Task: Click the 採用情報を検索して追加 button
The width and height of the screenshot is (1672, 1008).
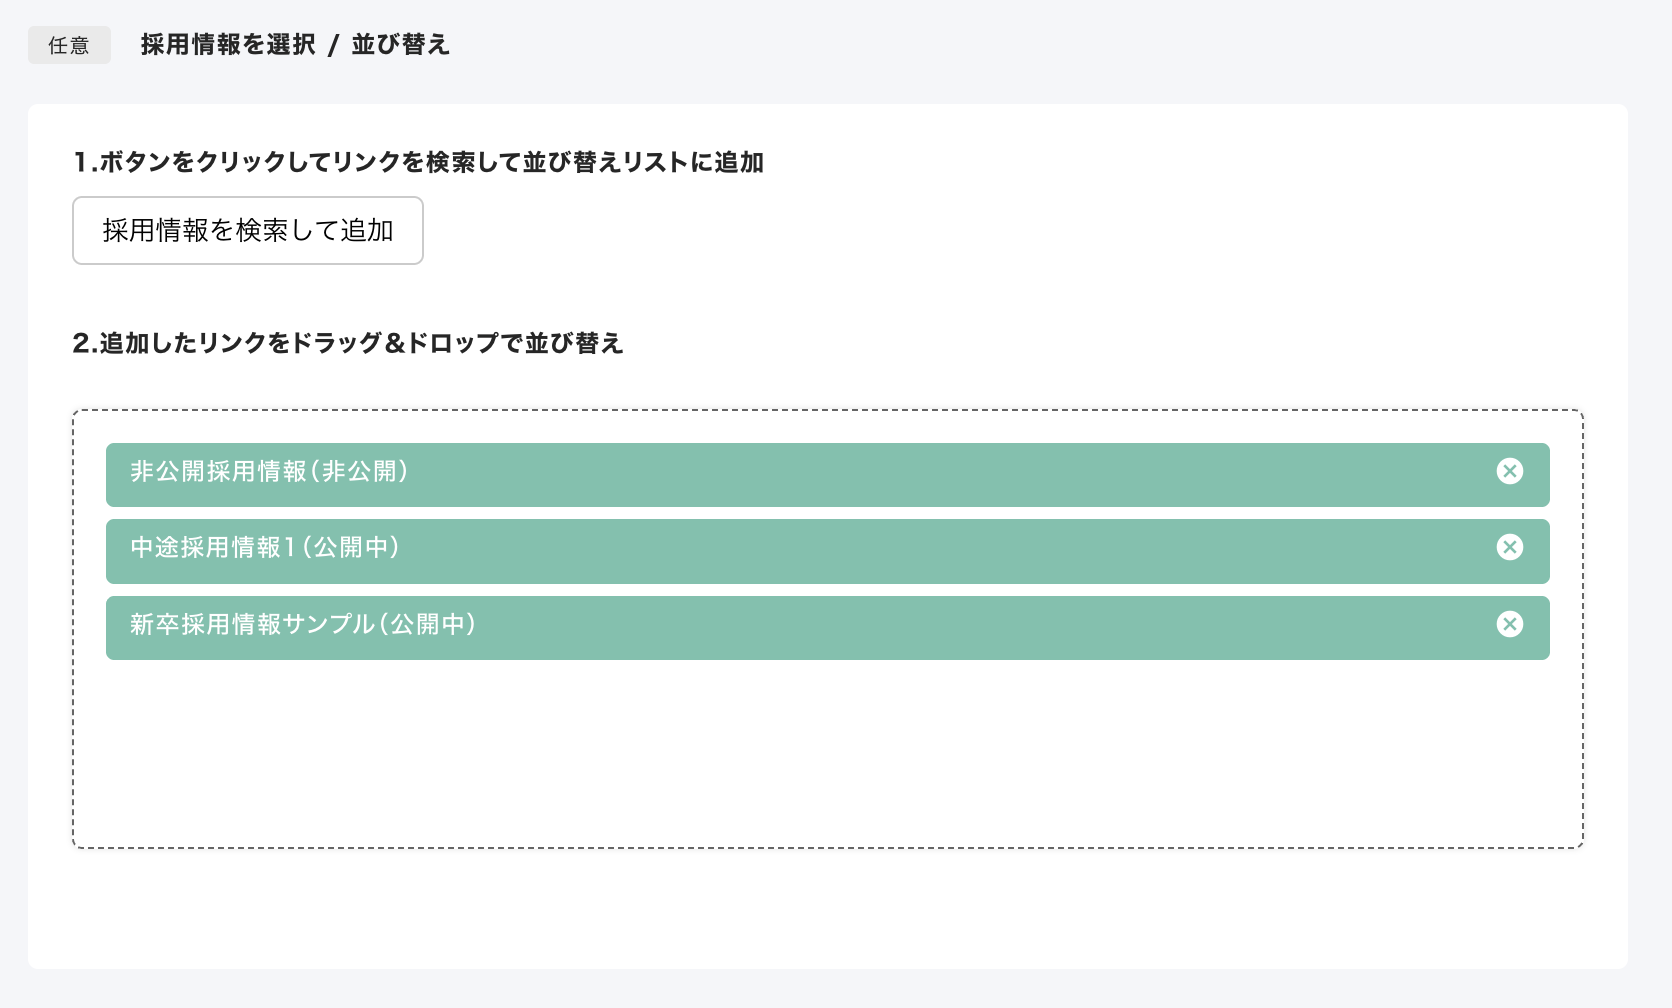Action: tap(248, 231)
